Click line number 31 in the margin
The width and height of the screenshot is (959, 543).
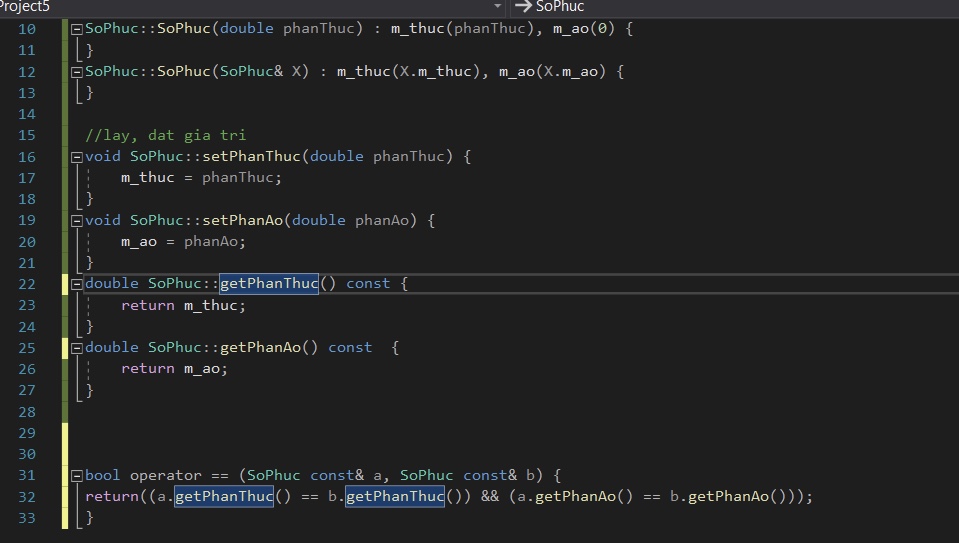(x=27, y=475)
